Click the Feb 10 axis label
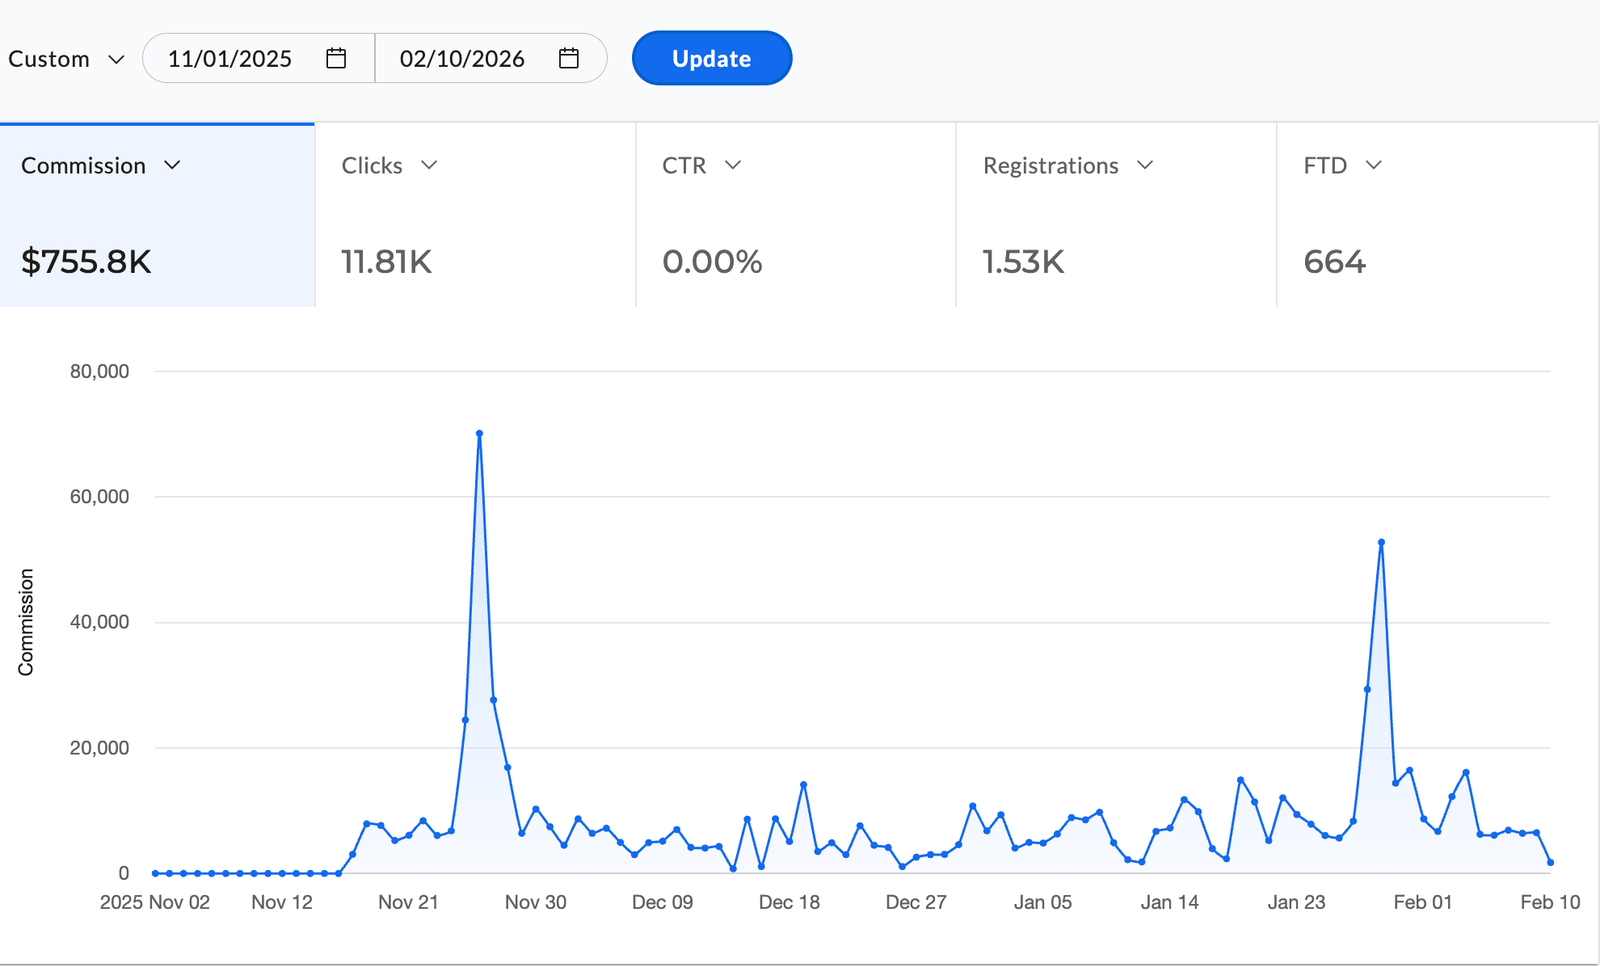Screen dimensions: 1600x966 point(1550,902)
